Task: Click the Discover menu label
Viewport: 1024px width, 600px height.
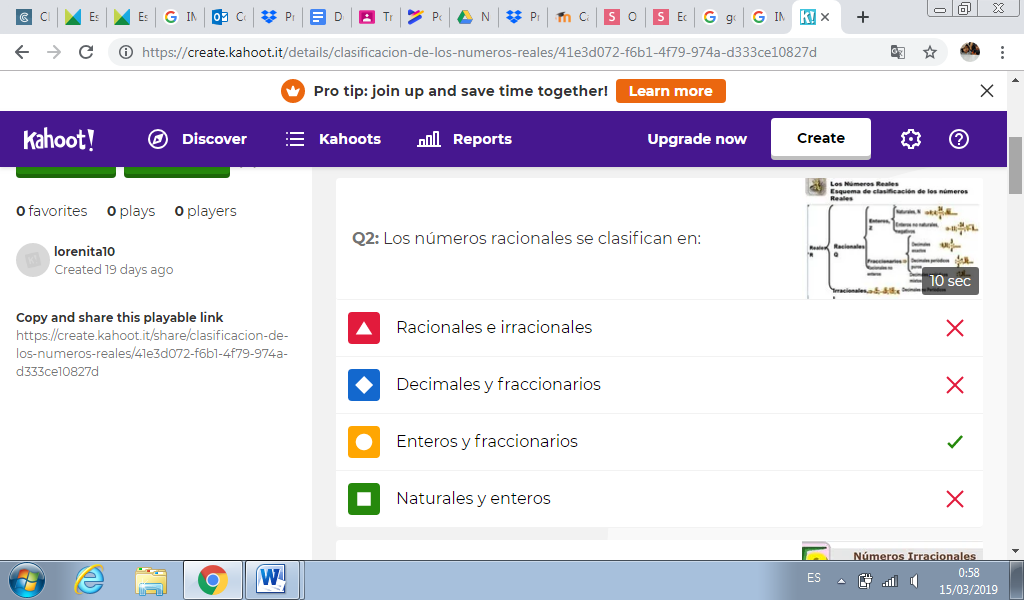Action: point(214,139)
